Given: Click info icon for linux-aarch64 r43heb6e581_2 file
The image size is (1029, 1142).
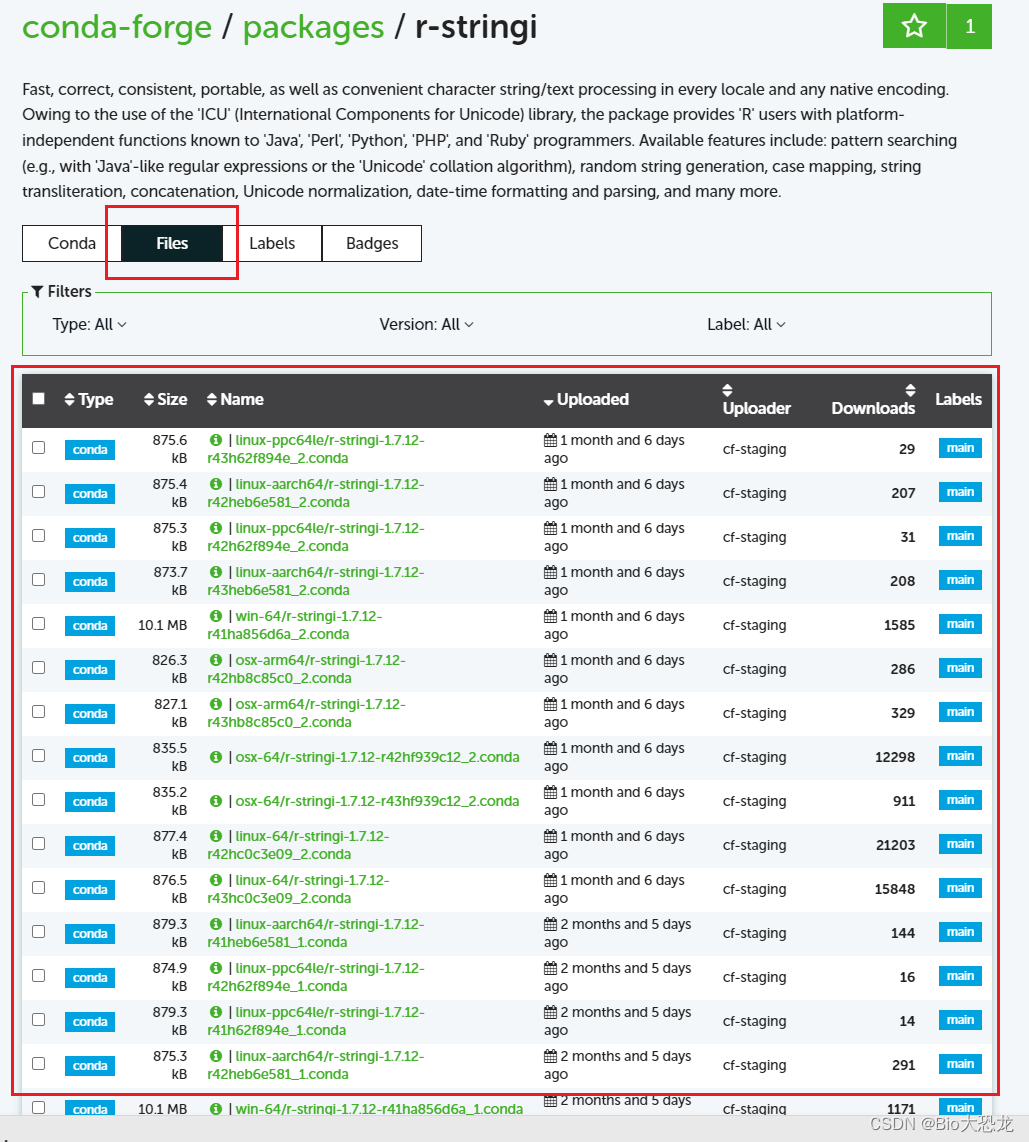Looking at the screenshot, I should click(x=216, y=572).
